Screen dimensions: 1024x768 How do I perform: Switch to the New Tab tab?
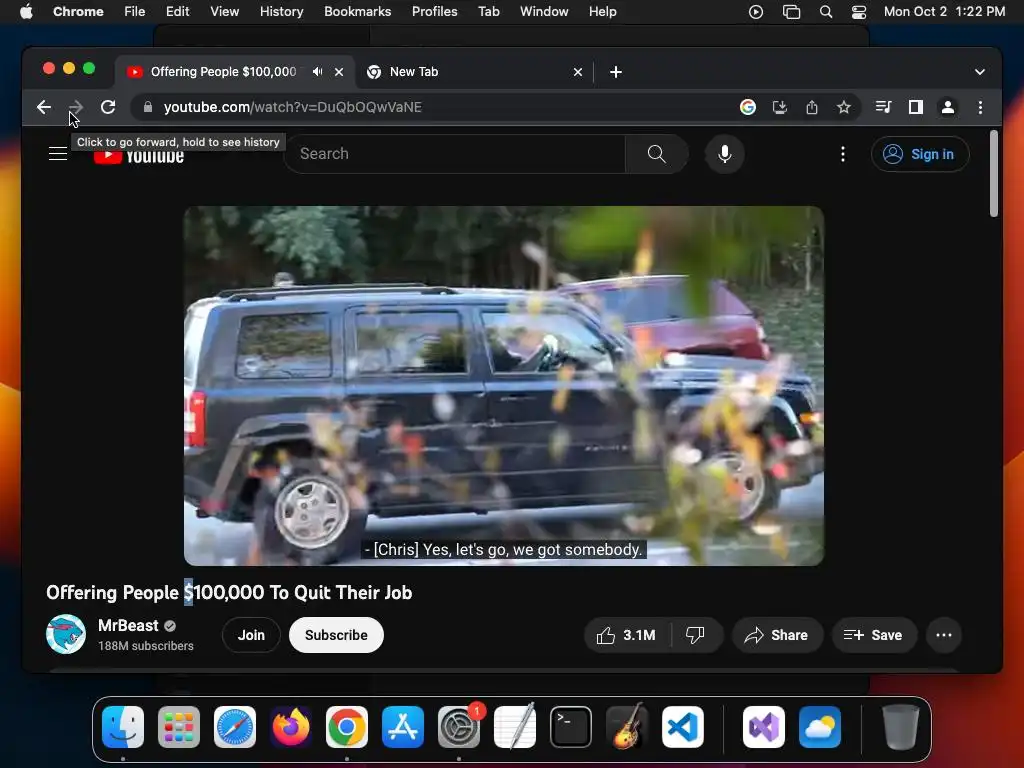coord(474,72)
